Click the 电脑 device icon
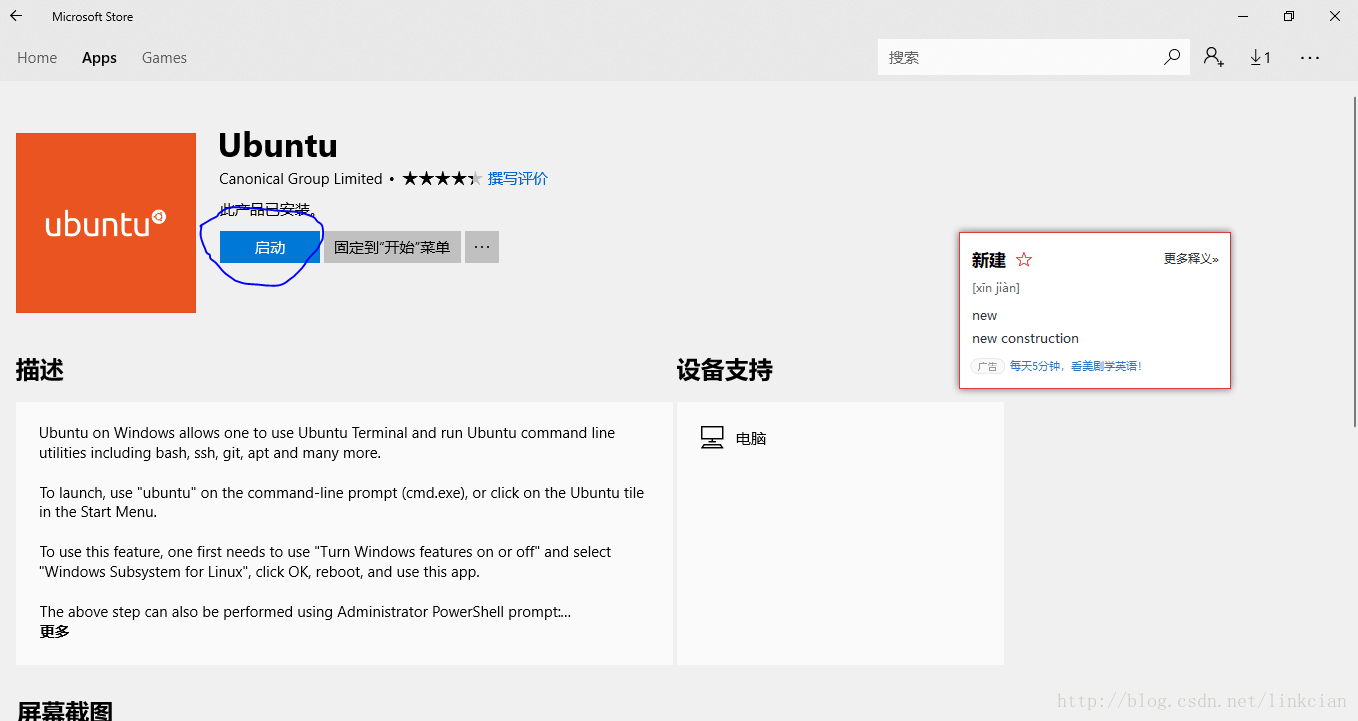 [712, 438]
